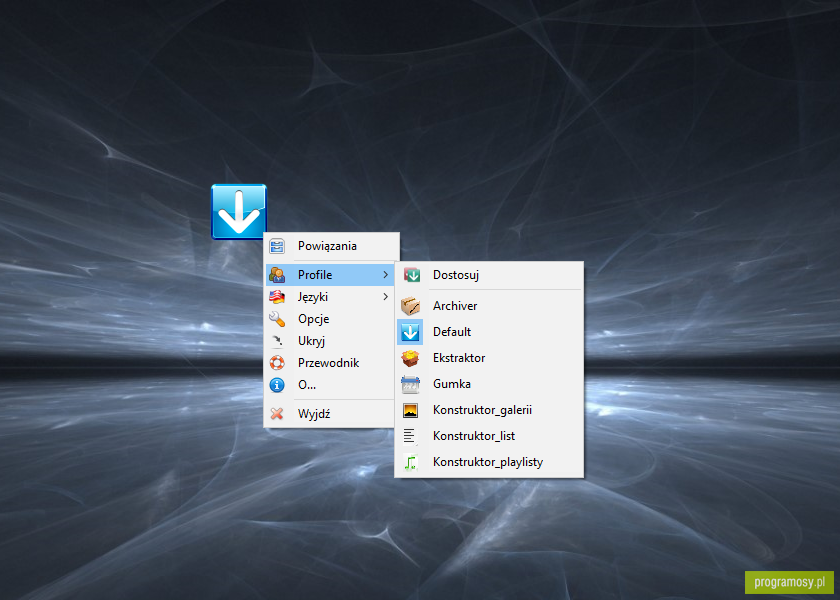
Task: Click the blue DropIt arrow desktop icon
Action: pyautogui.click(x=239, y=212)
